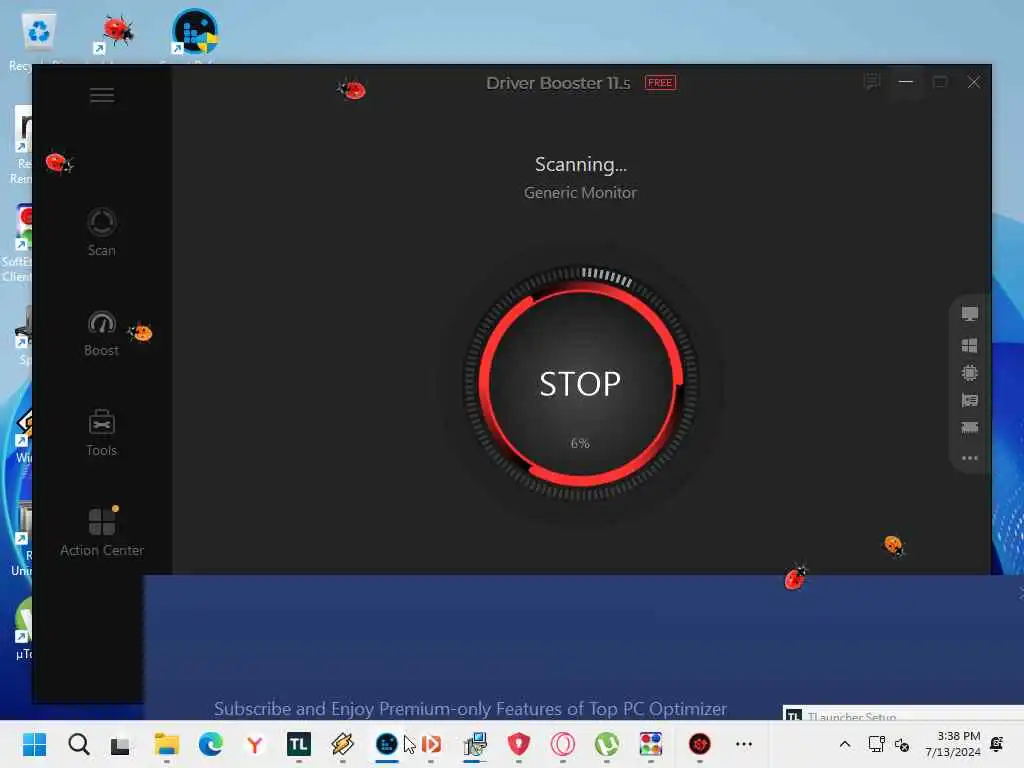Open taskbar Search

click(x=79, y=744)
